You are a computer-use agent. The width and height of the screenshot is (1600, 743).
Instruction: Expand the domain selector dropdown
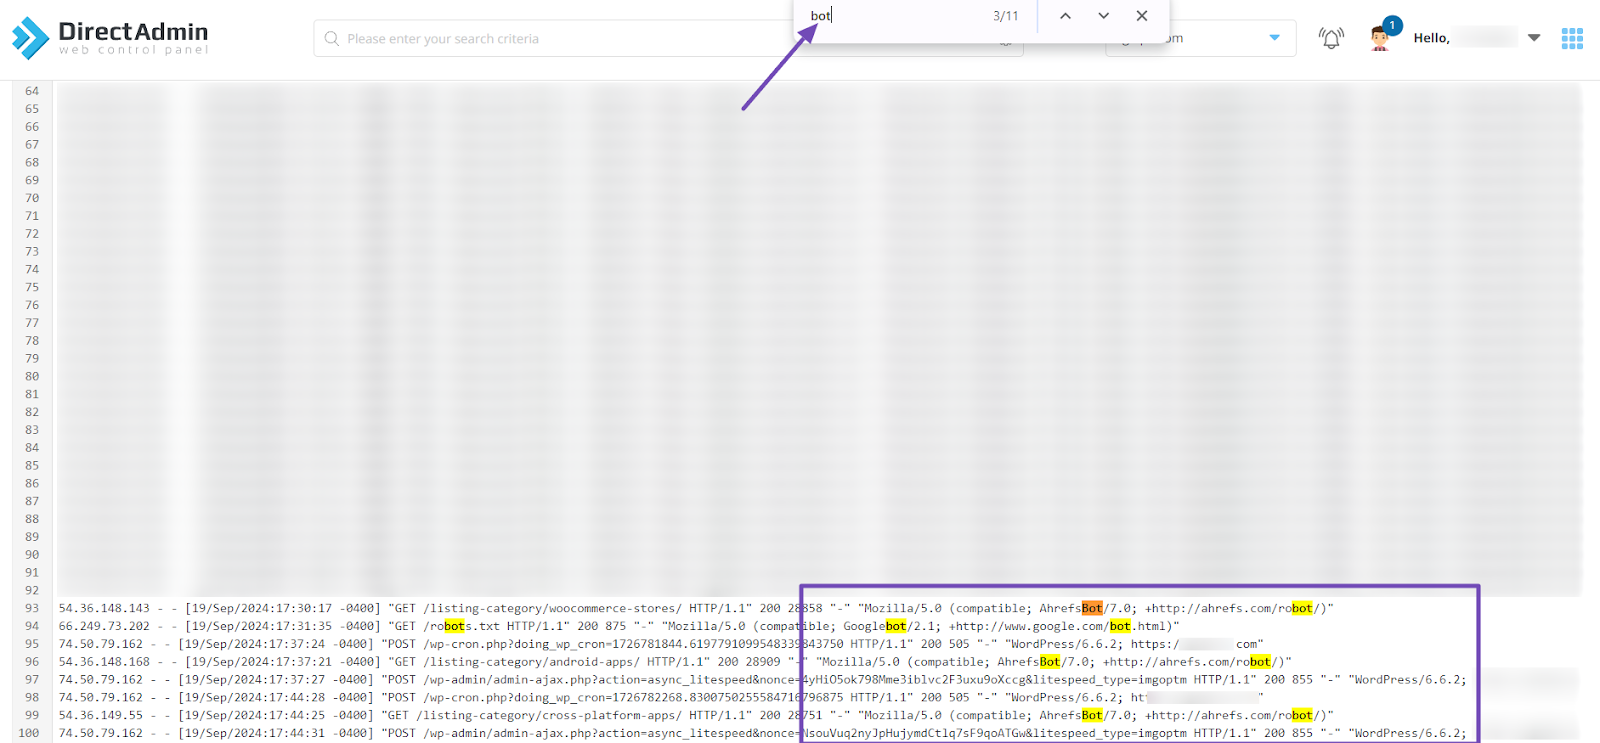pyautogui.click(x=1274, y=38)
